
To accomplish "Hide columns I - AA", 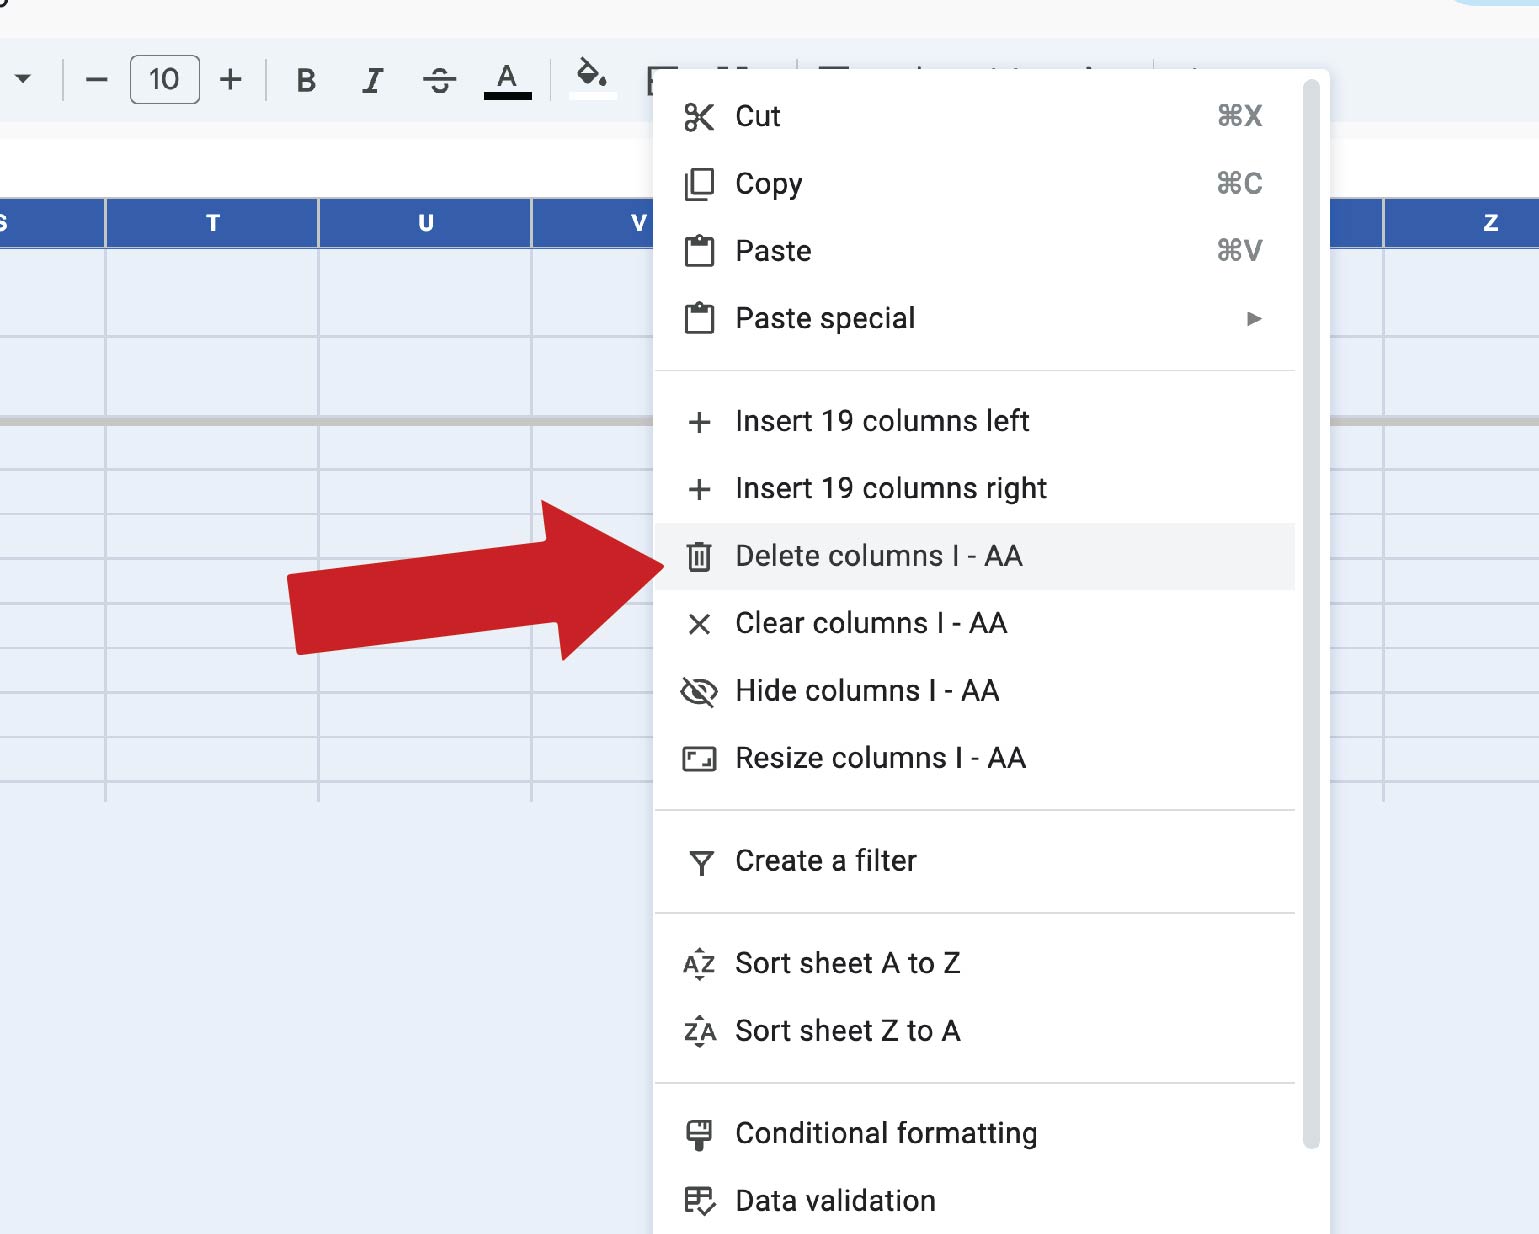I will tap(867, 691).
